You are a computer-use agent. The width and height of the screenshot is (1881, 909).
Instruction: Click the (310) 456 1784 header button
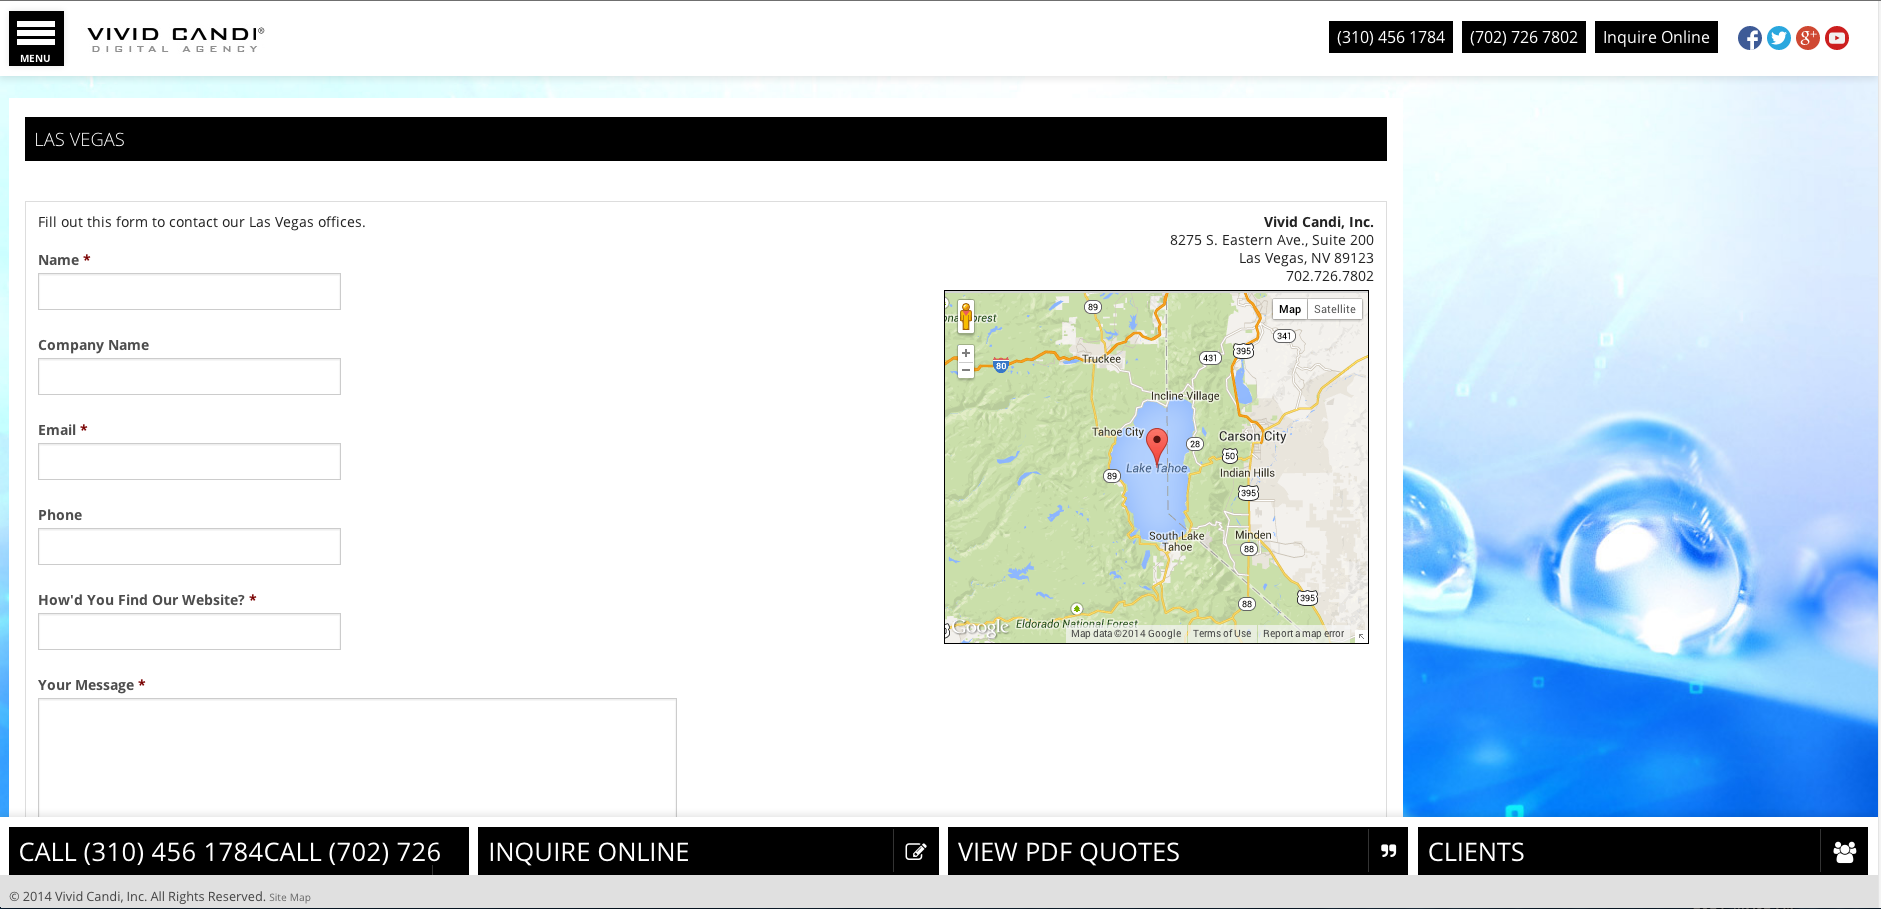point(1390,37)
